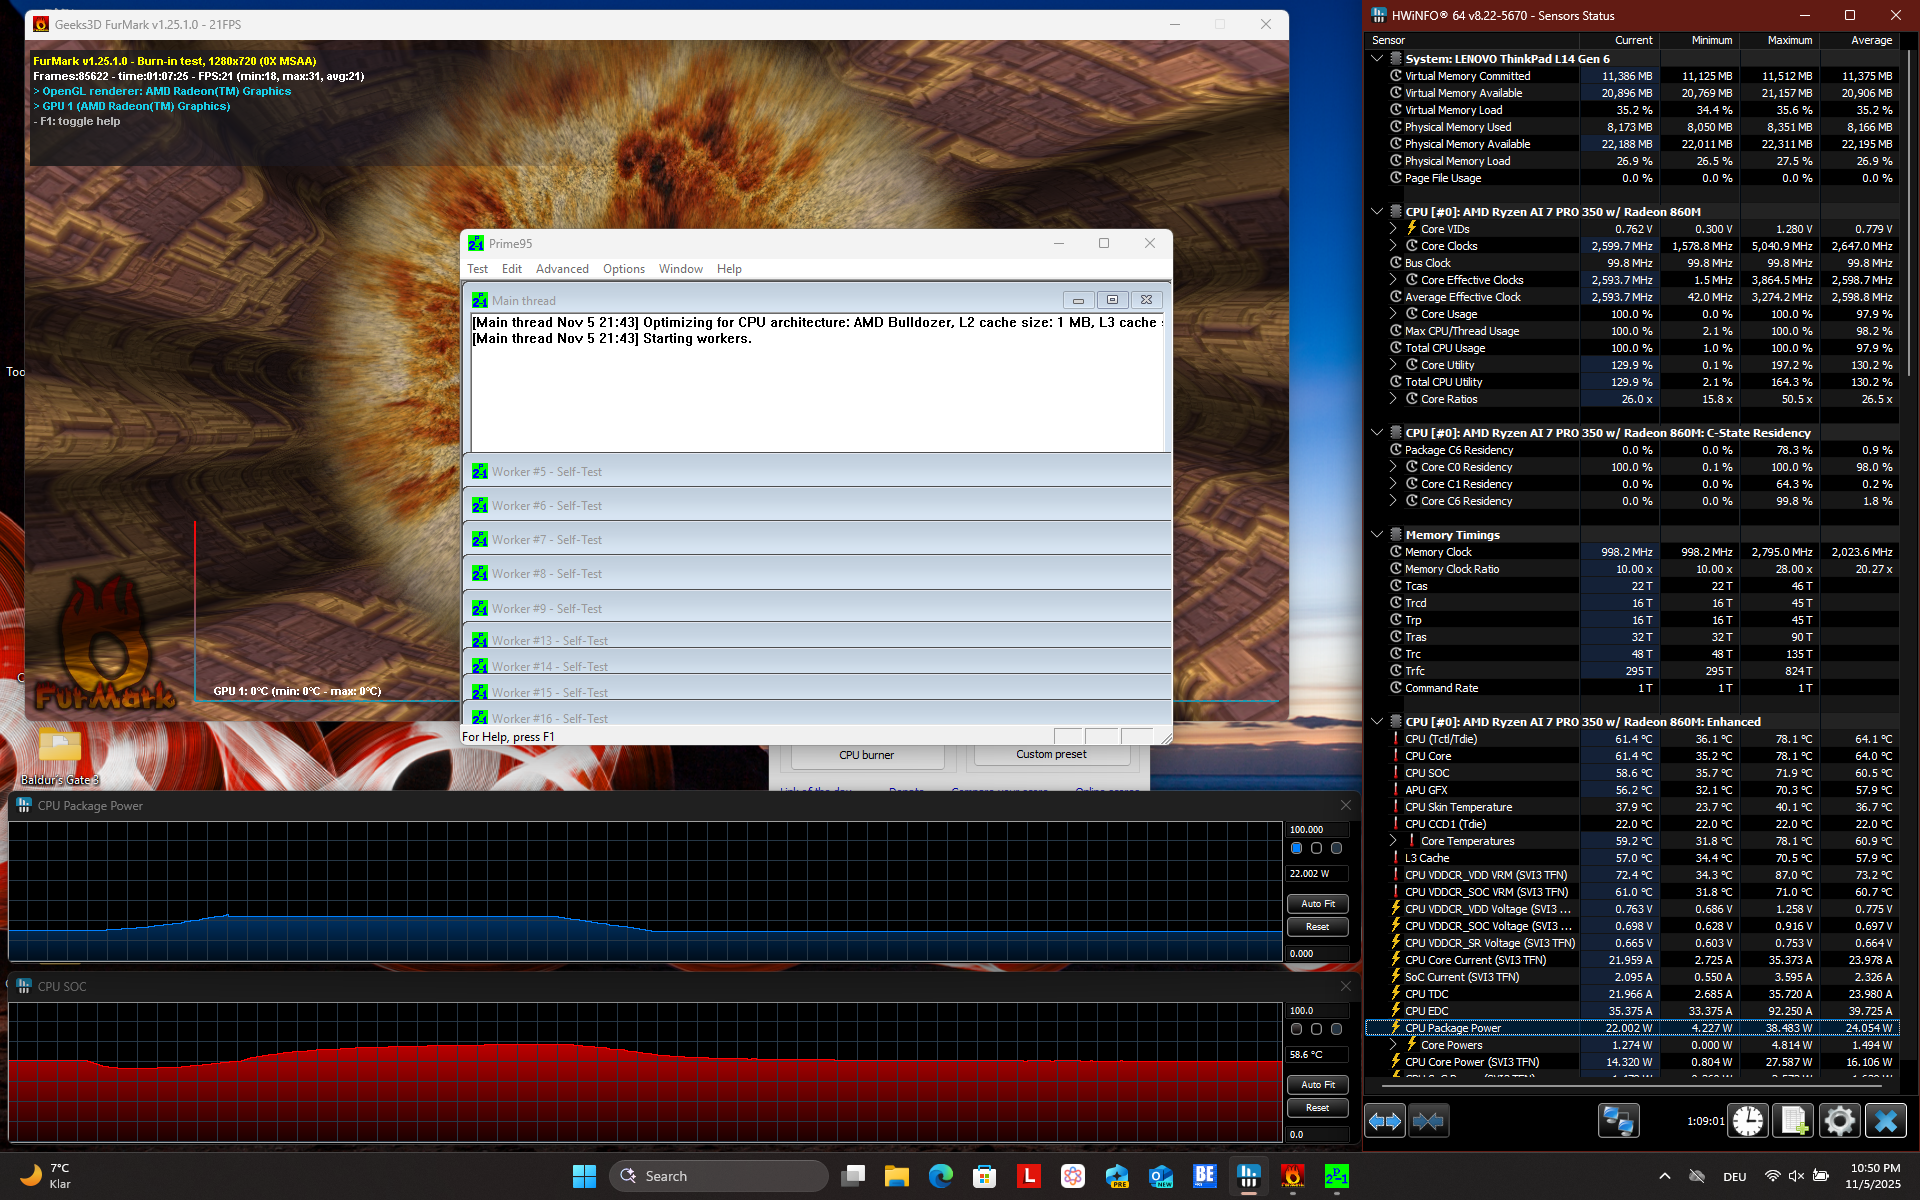Select third radio button in CPU SOC graph

(1336, 1029)
